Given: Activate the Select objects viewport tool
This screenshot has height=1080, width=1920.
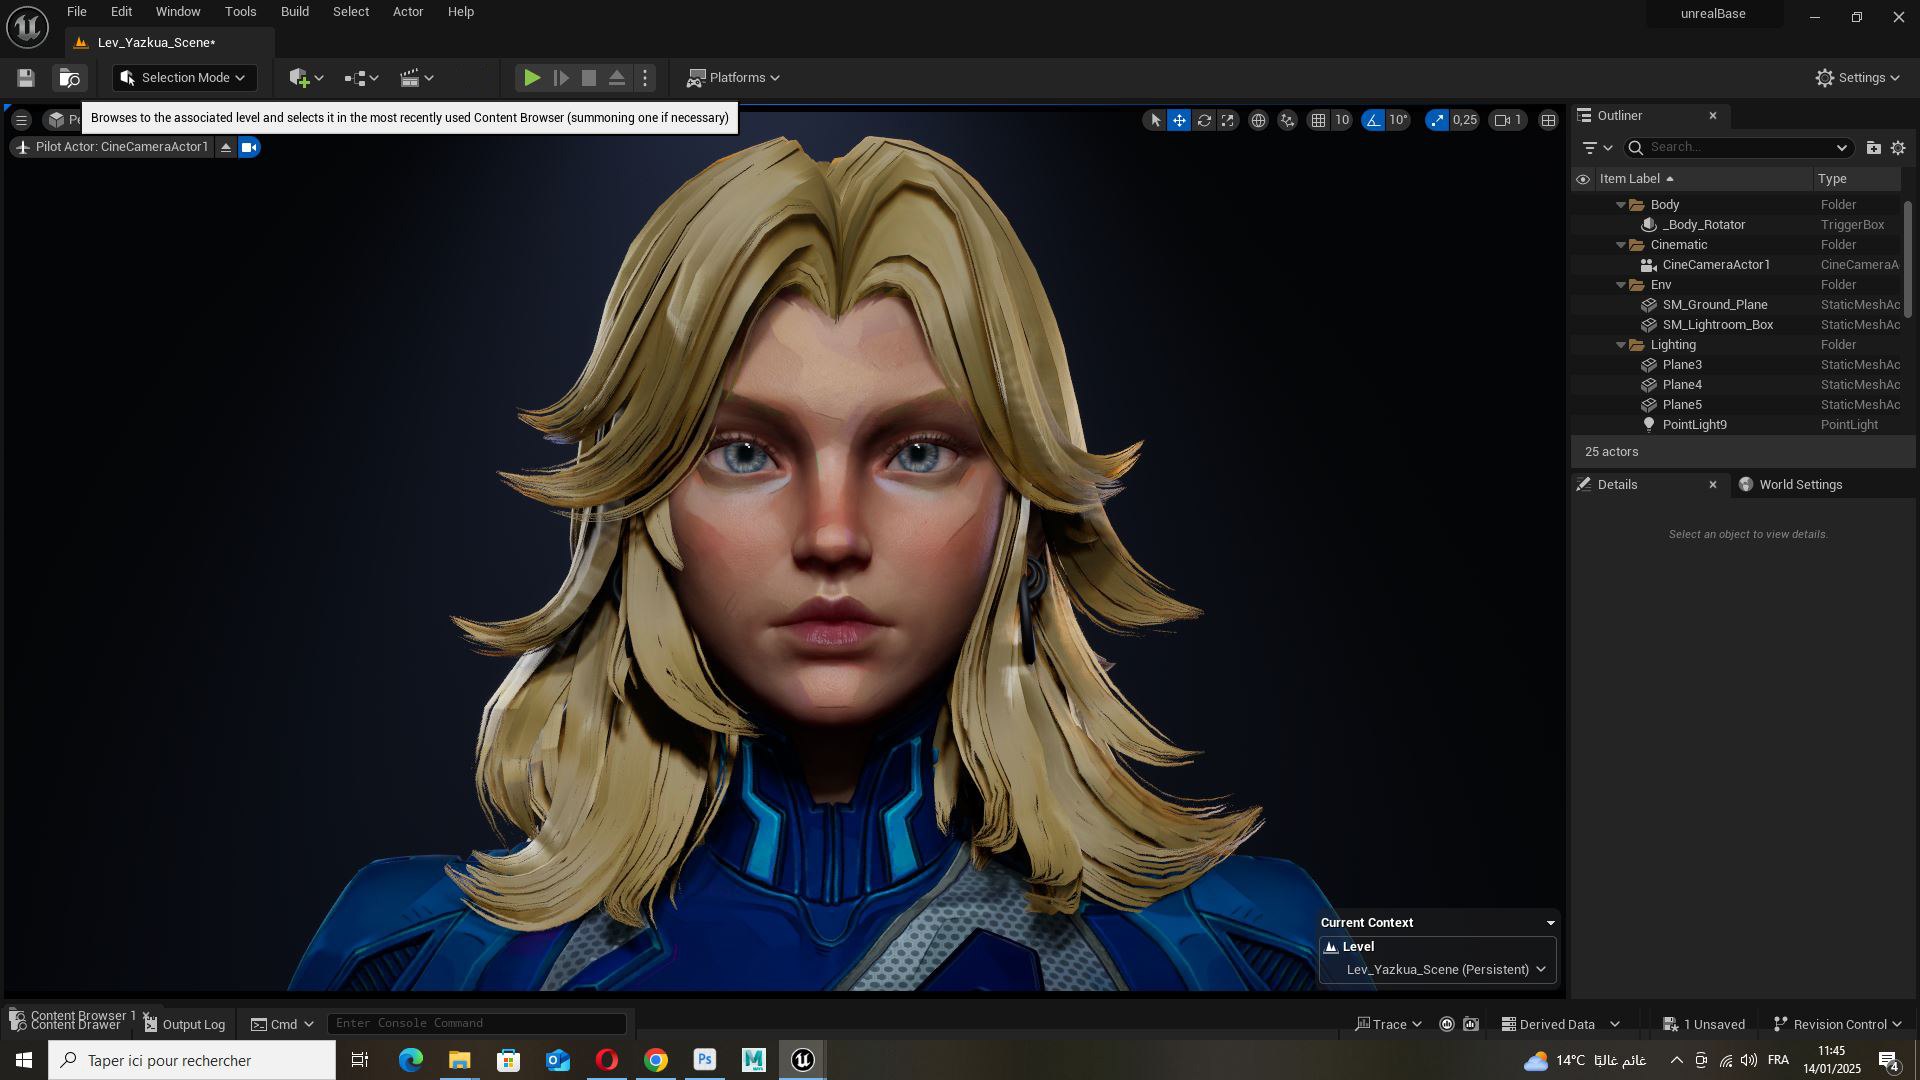Looking at the screenshot, I should point(1155,120).
